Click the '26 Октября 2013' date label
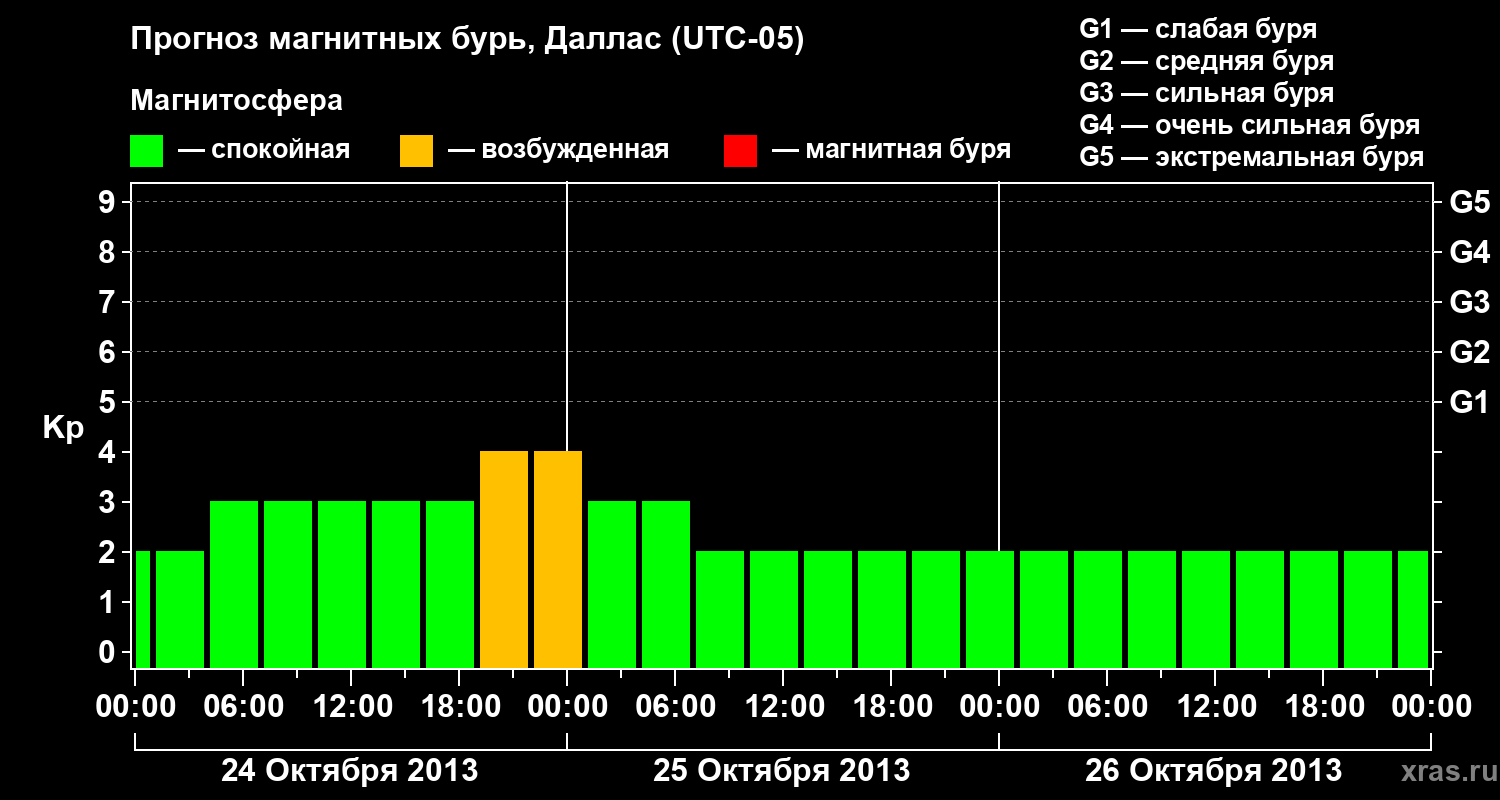 [1213, 771]
